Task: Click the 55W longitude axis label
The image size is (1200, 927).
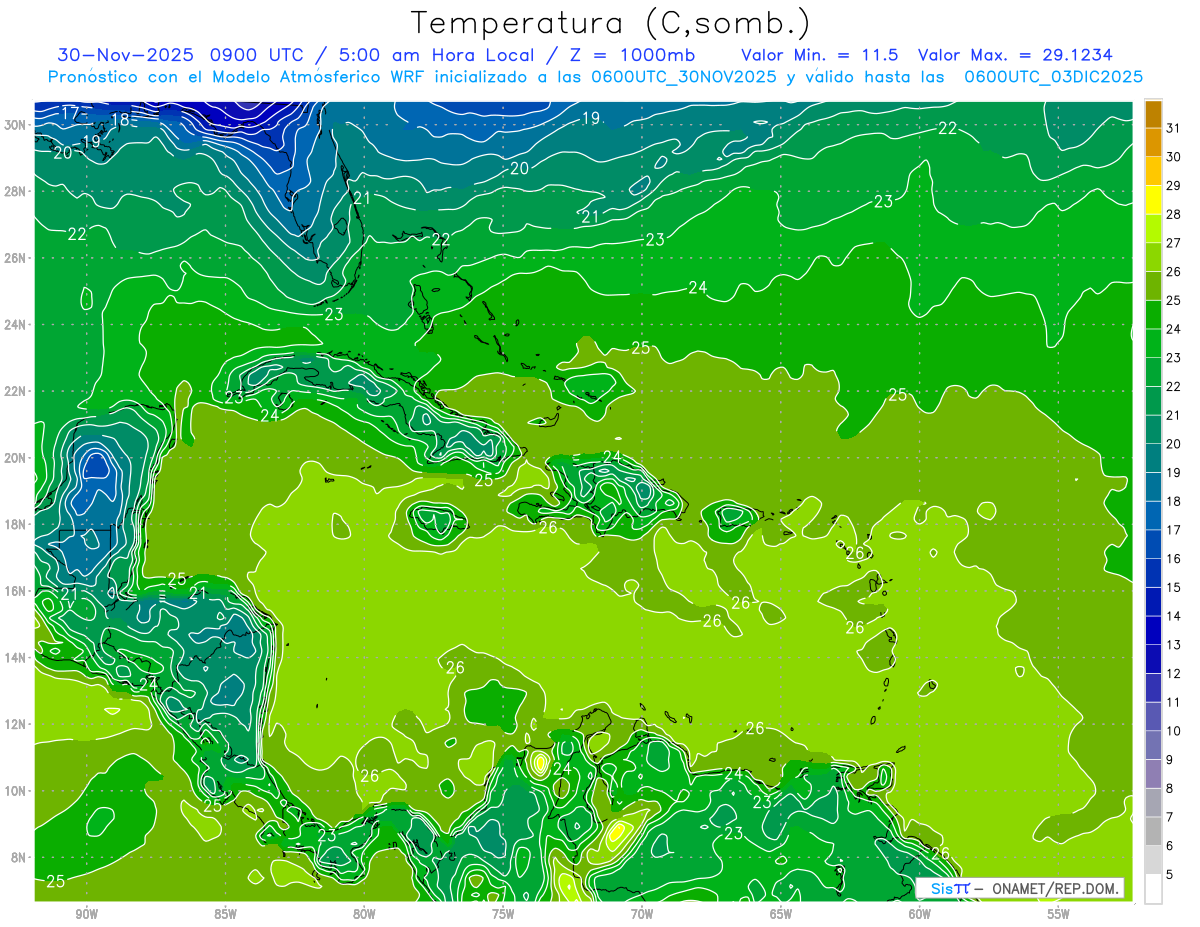Action: pyautogui.click(x=1059, y=914)
